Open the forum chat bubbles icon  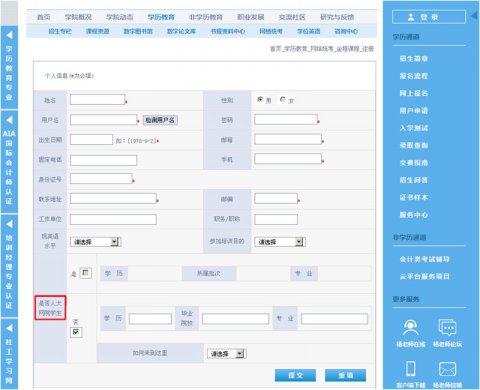tap(447, 328)
